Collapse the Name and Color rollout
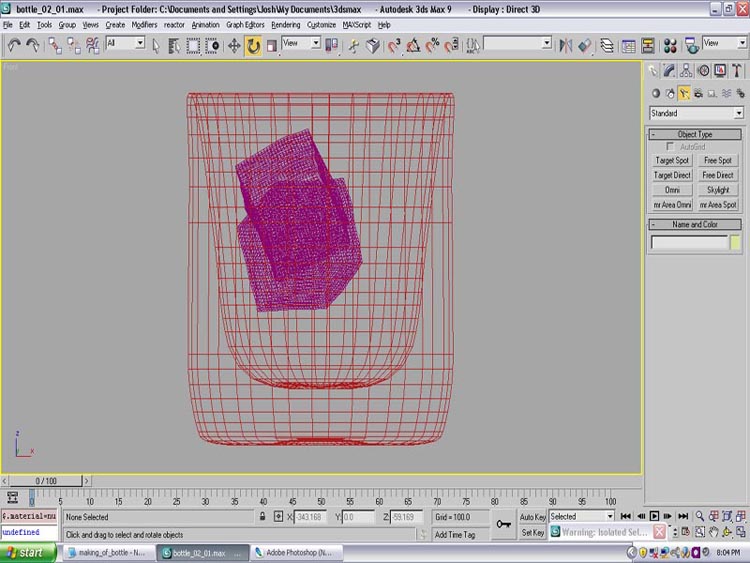 (695, 225)
